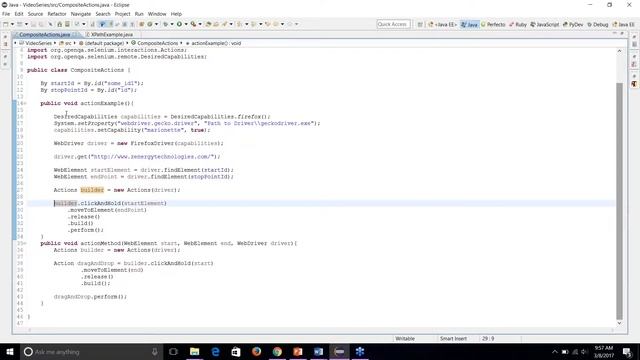Open the Project menu

(122, 14)
